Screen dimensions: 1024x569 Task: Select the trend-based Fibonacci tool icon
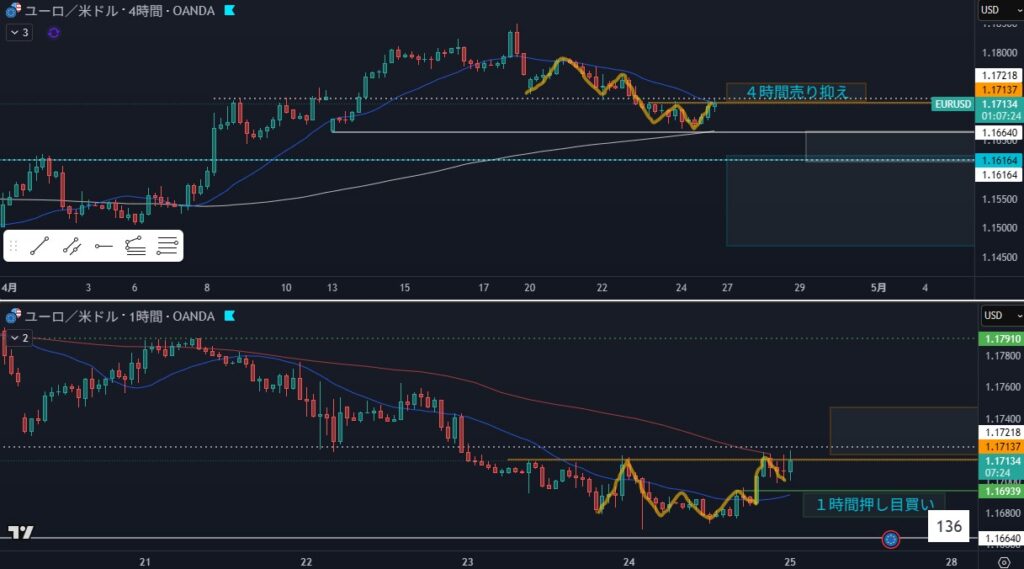[136, 245]
